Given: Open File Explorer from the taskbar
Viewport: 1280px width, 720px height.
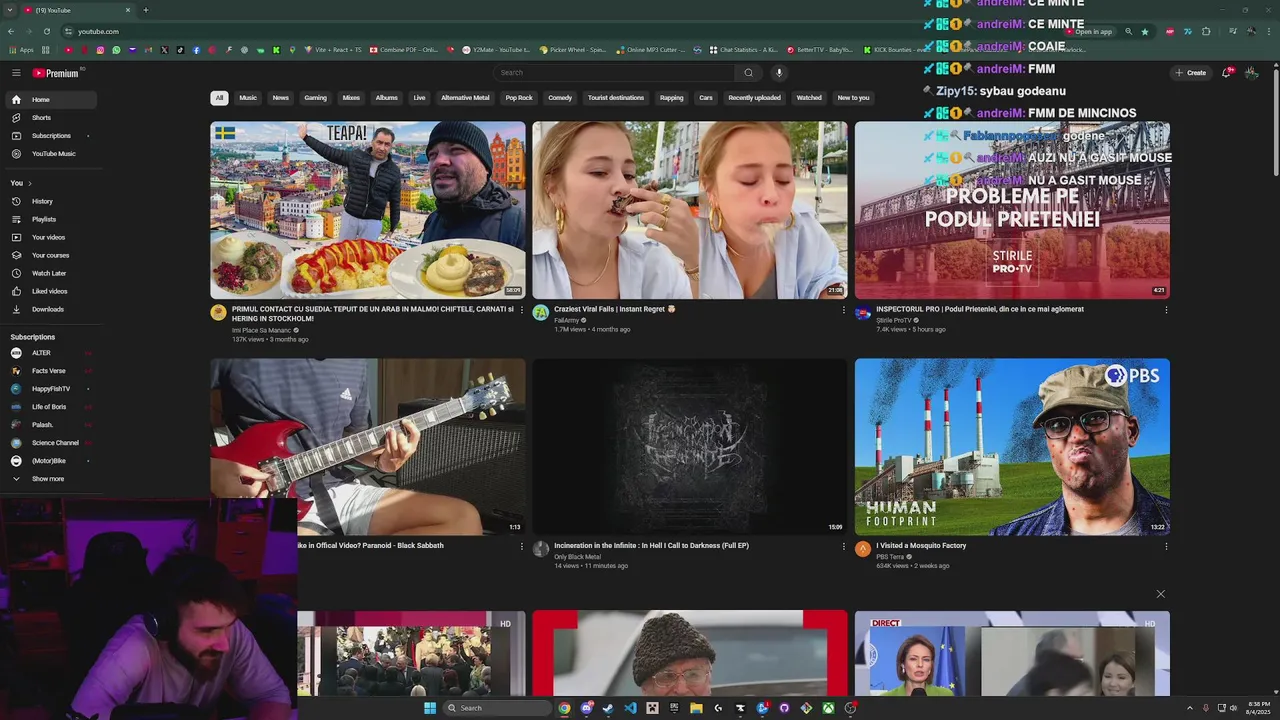Looking at the screenshot, I should pyautogui.click(x=697, y=708).
